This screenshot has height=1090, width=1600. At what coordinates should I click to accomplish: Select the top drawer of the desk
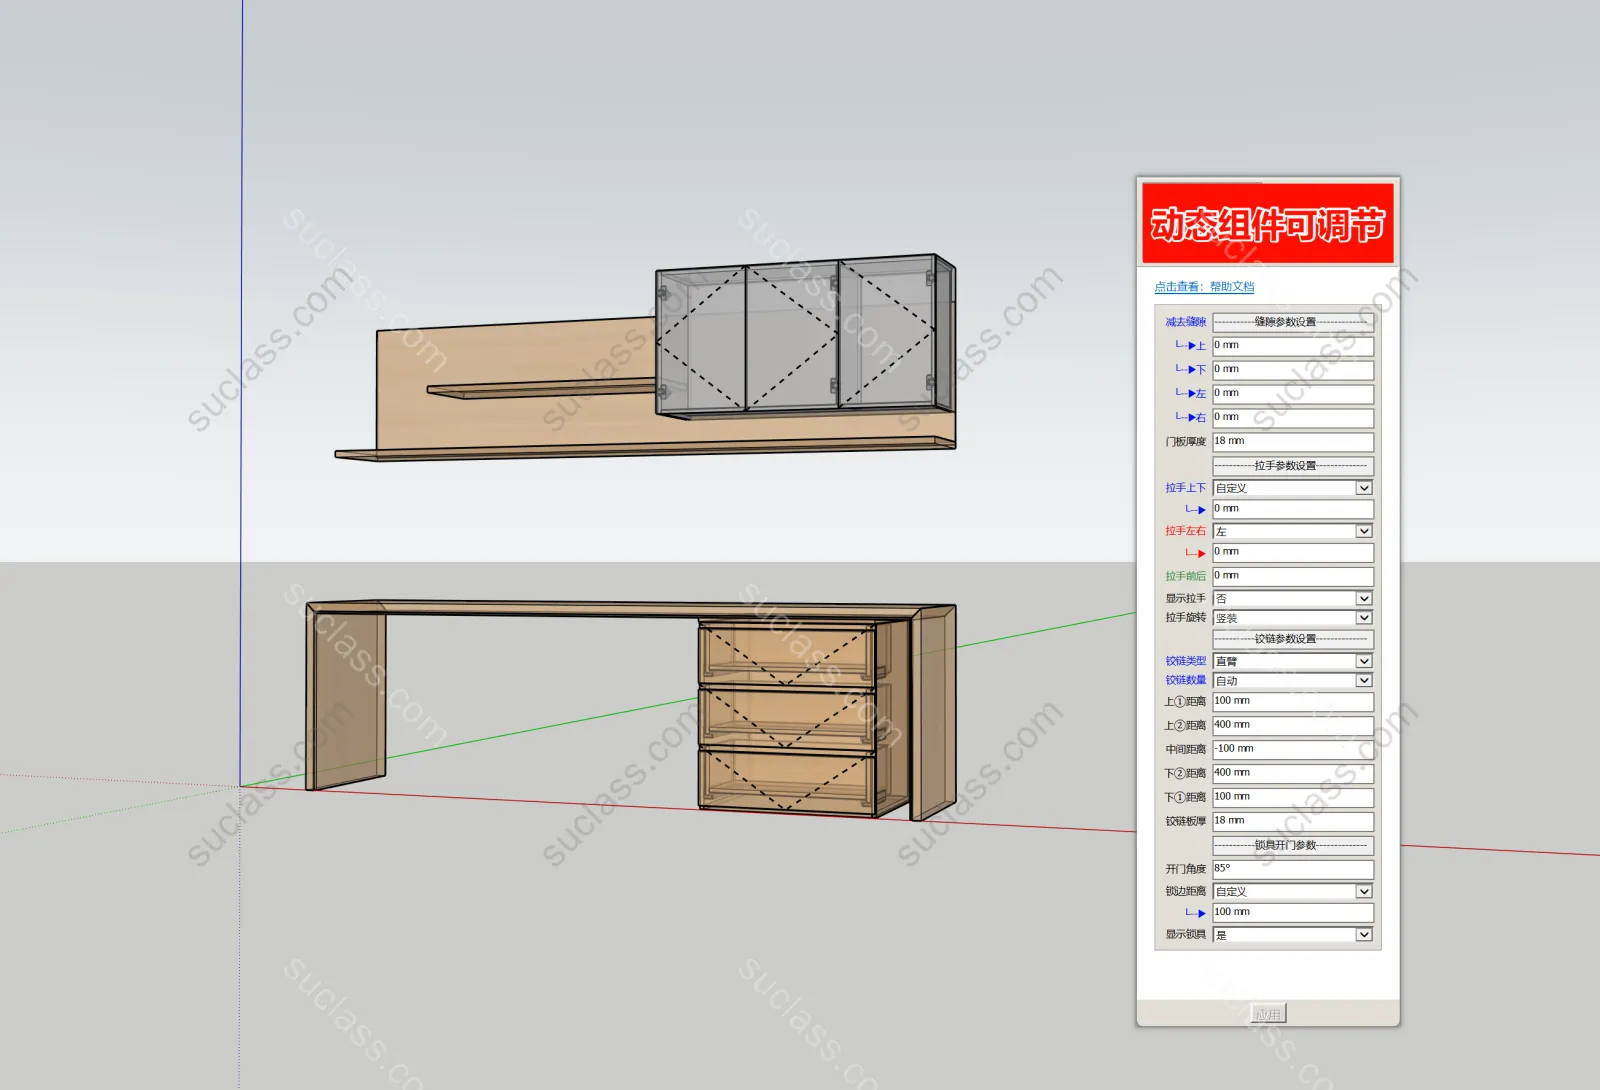tap(787, 654)
